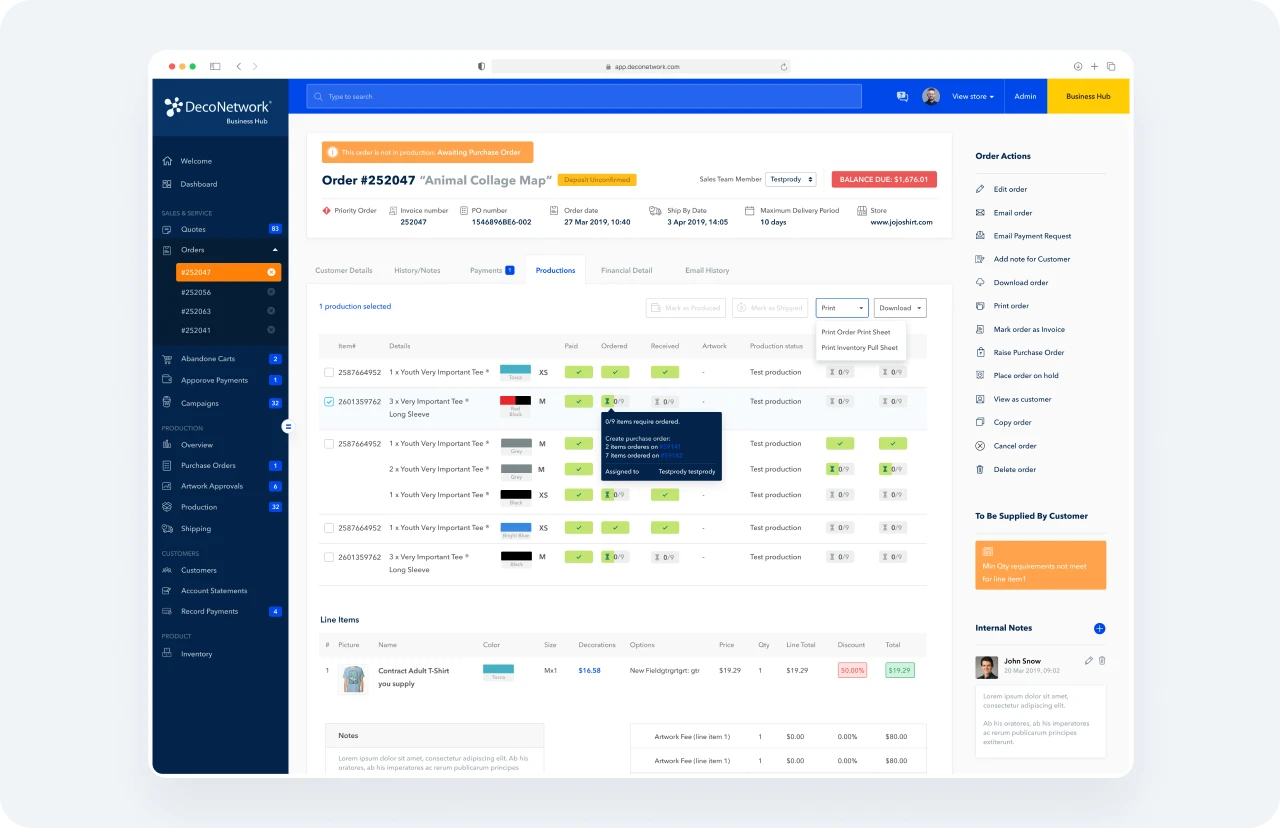Uncheck production item 2601359762 M row
The width and height of the screenshot is (1280, 828).
pyautogui.click(x=329, y=402)
